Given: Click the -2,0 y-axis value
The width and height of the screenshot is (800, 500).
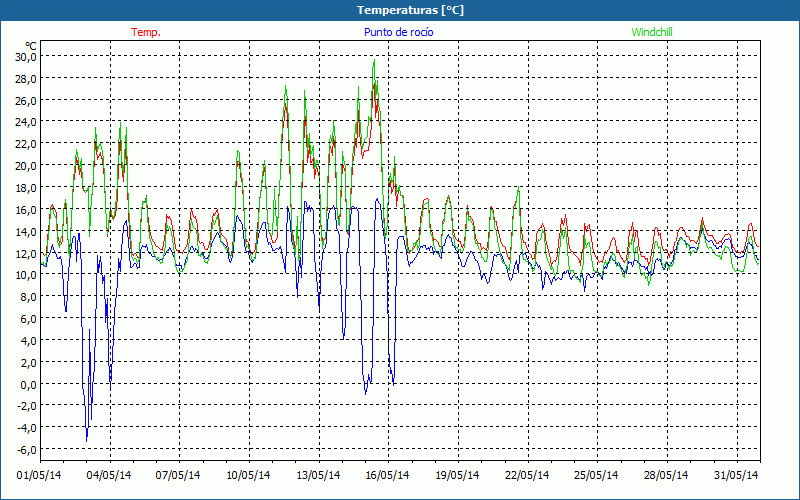Looking at the screenshot, I should click(x=27, y=406).
